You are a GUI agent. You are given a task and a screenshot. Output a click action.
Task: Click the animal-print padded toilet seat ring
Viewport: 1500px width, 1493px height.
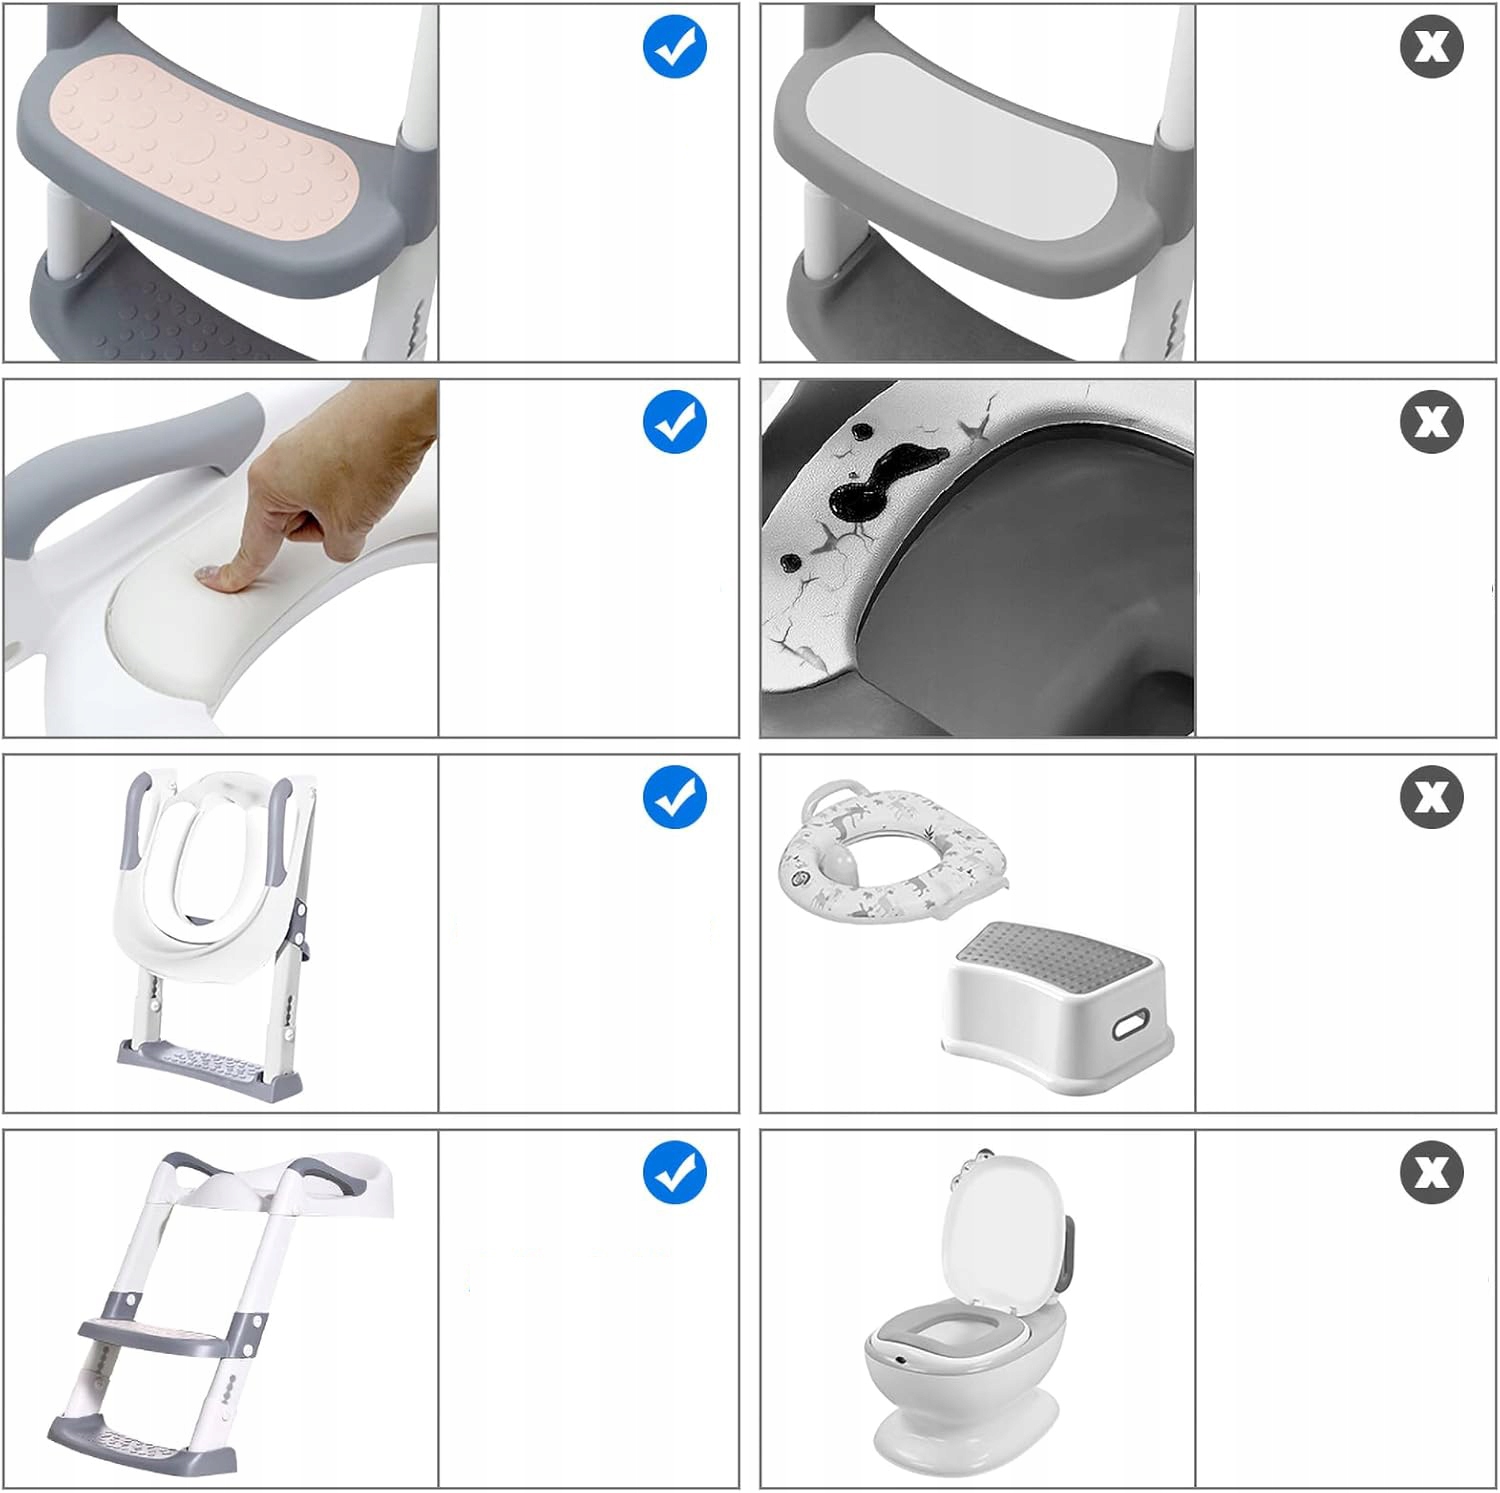[x=892, y=850]
